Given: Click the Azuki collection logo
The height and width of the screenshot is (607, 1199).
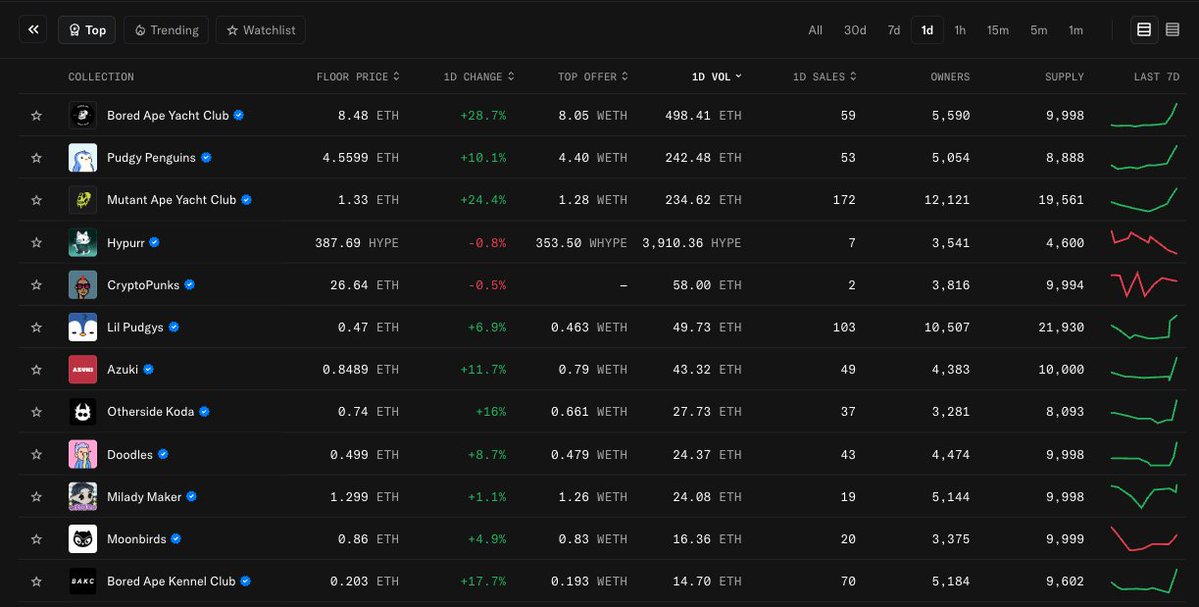Looking at the screenshot, I should pos(82,369).
